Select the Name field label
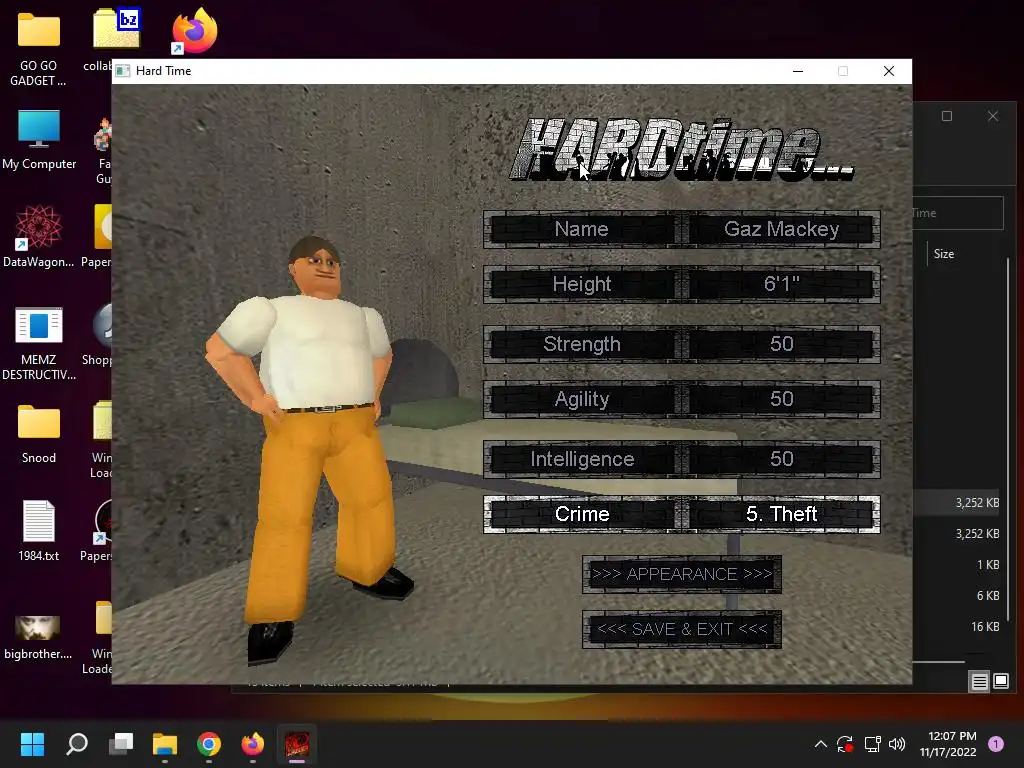 tap(581, 229)
